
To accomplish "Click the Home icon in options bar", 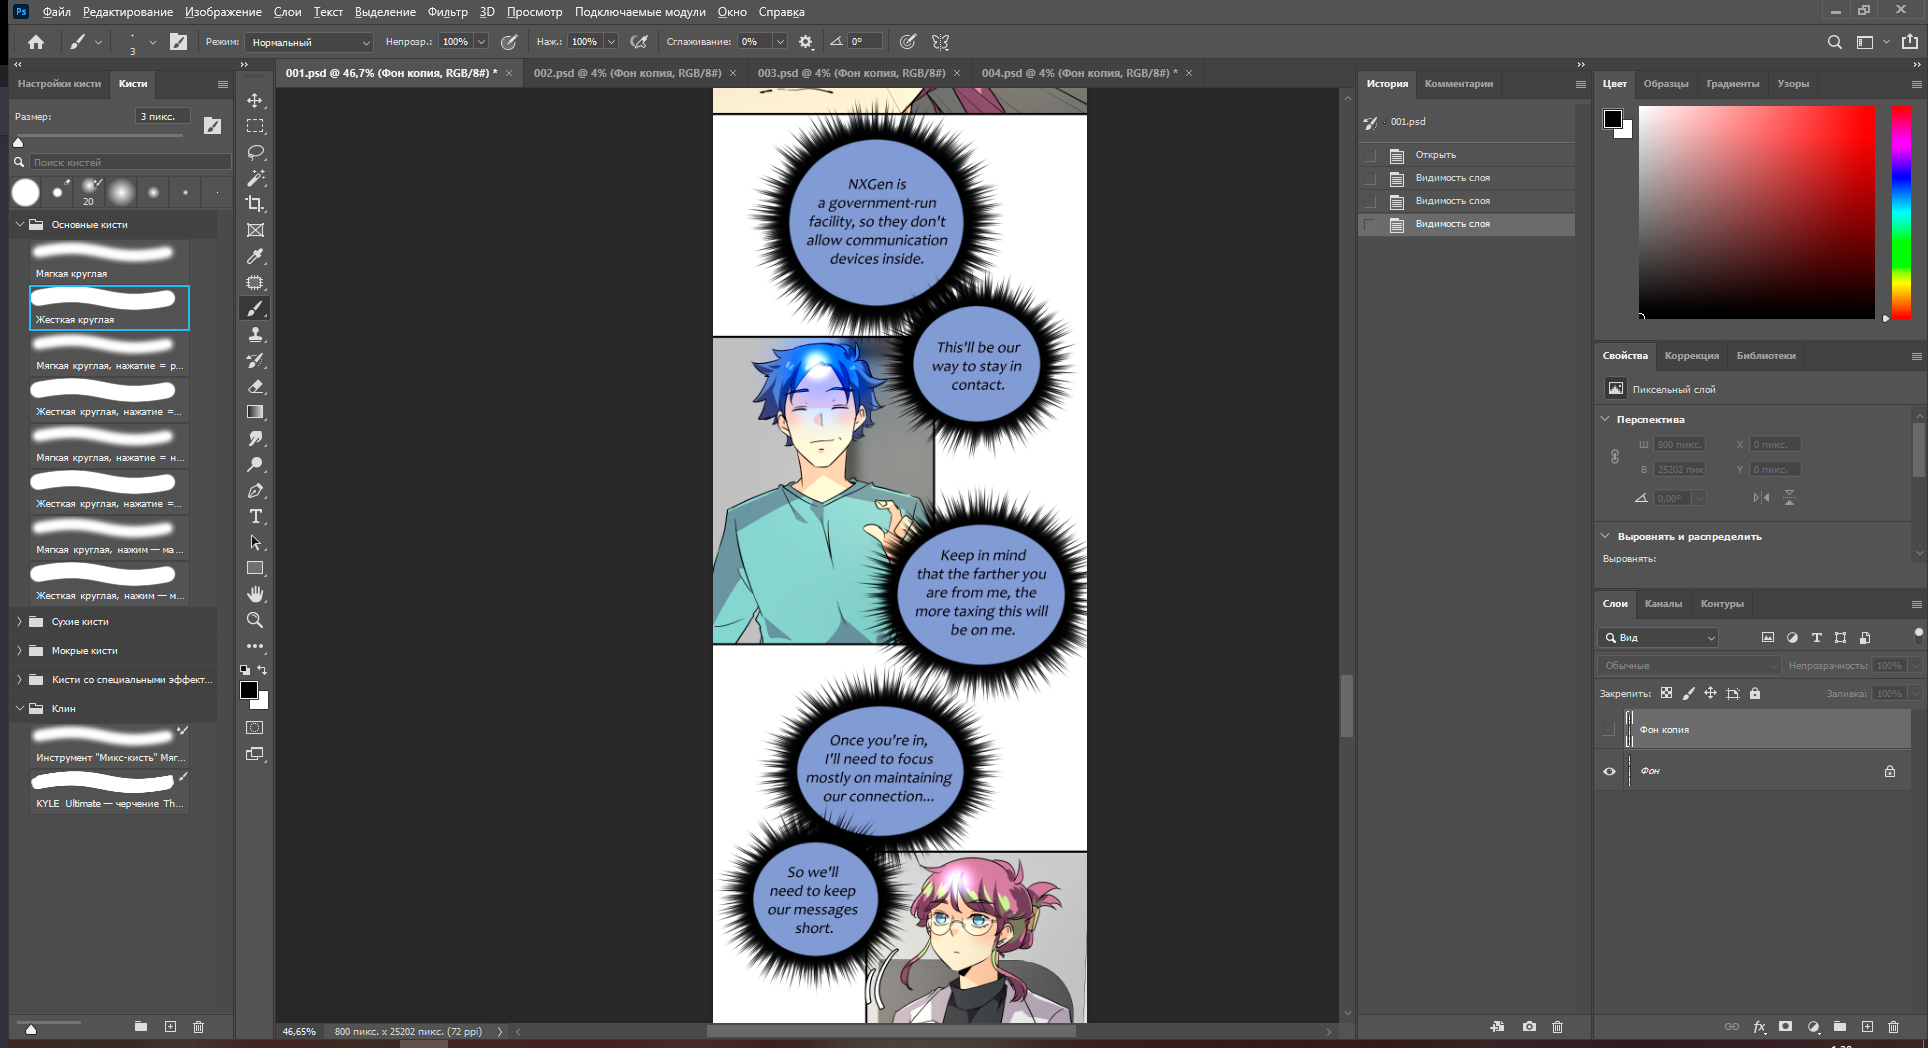I will click(36, 42).
